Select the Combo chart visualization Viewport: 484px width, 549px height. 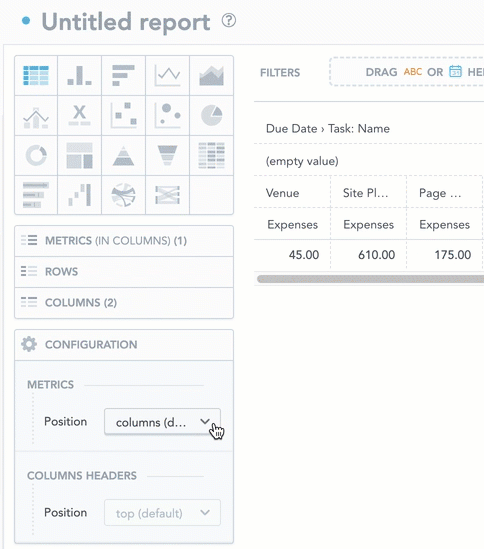[36, 116]
